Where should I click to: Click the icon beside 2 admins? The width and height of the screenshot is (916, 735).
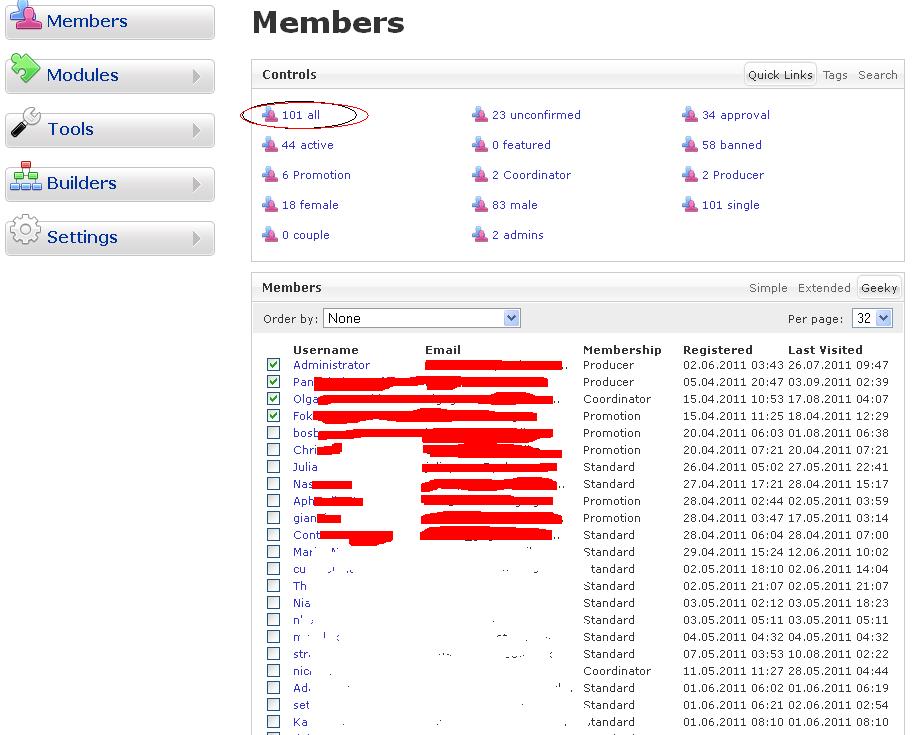point(480,235)
